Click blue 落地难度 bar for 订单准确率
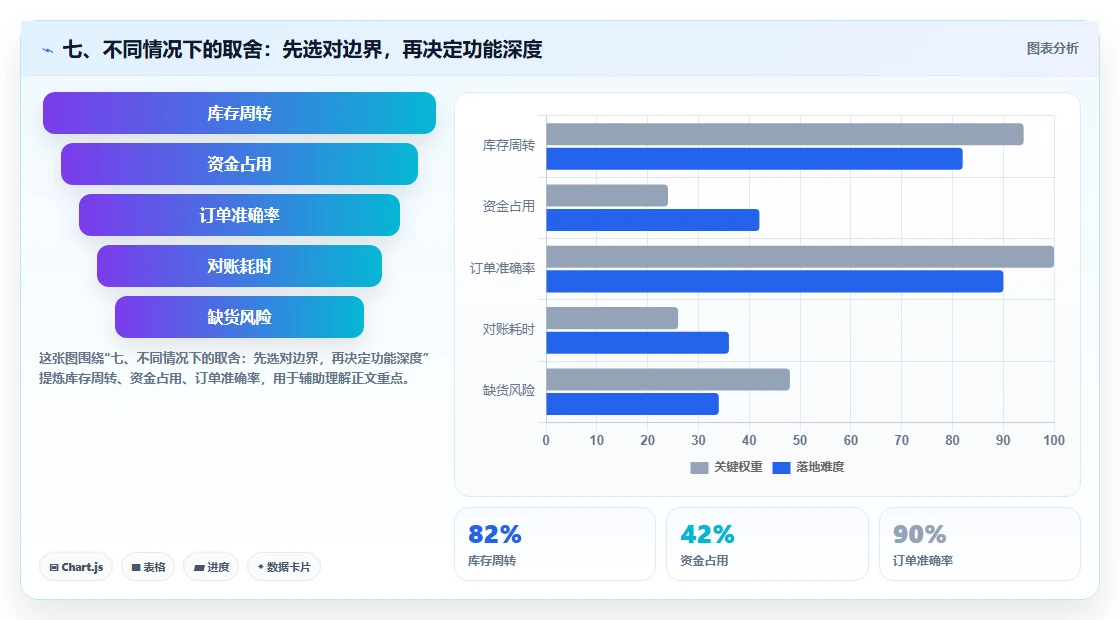 [x=775, y=281]
